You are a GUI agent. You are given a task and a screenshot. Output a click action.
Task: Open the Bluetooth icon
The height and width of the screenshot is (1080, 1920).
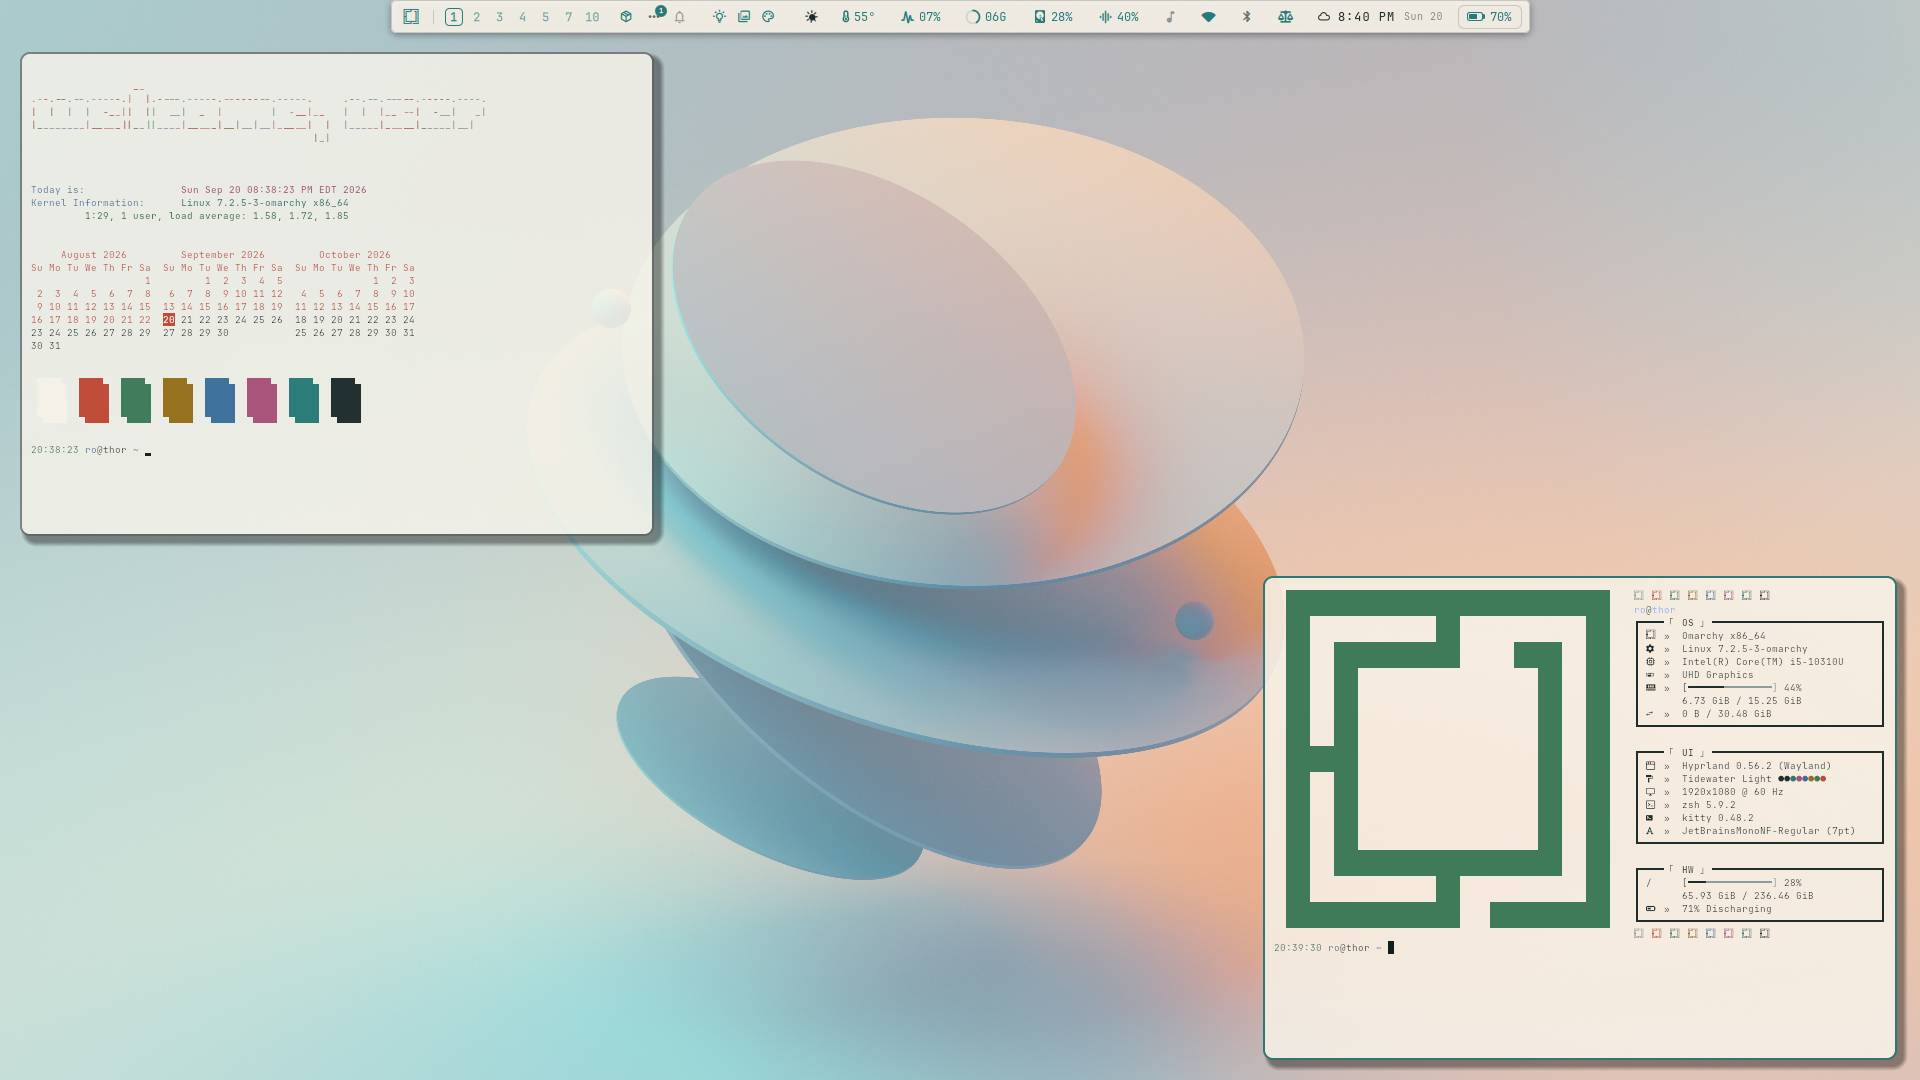(1247, 17)
